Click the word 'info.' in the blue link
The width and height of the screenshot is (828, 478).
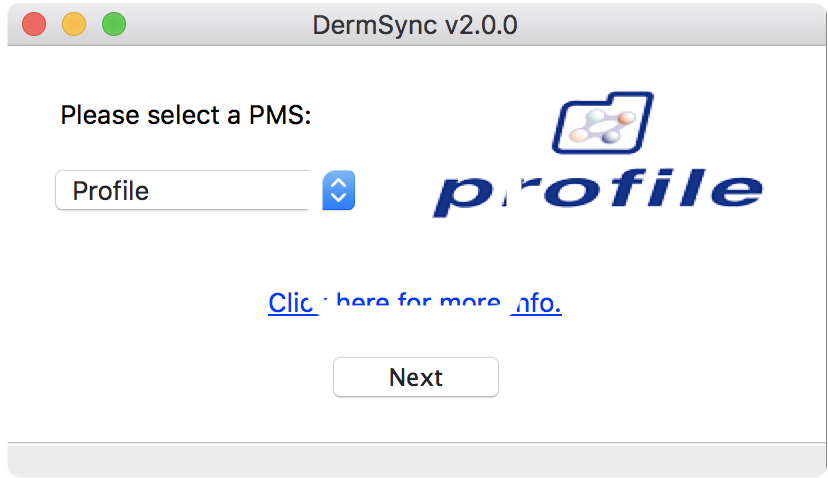coord(536,303)
